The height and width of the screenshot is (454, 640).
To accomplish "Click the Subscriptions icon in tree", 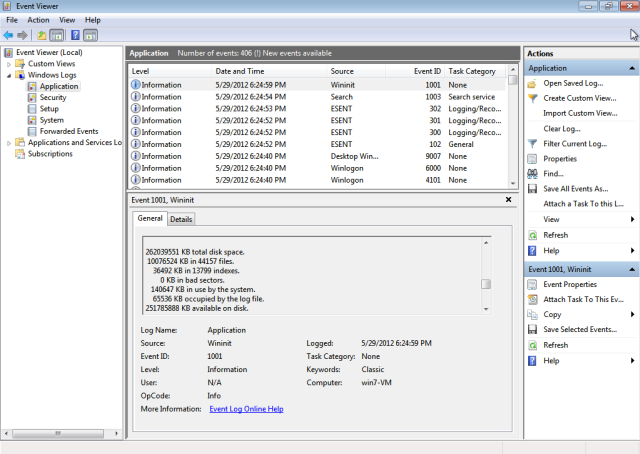I will [20, 154].
